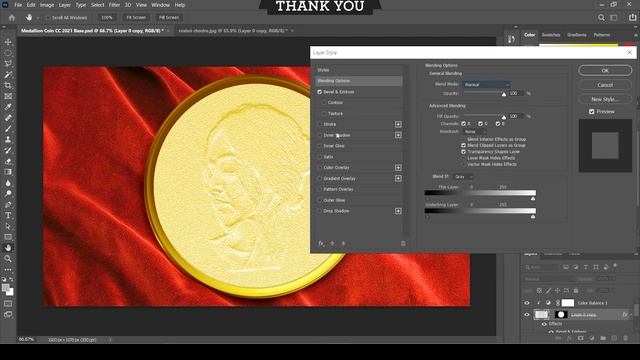The width and height of the screenshot is (640, 360).
Task: Select the Crop tool
Action: click(8, 85)
